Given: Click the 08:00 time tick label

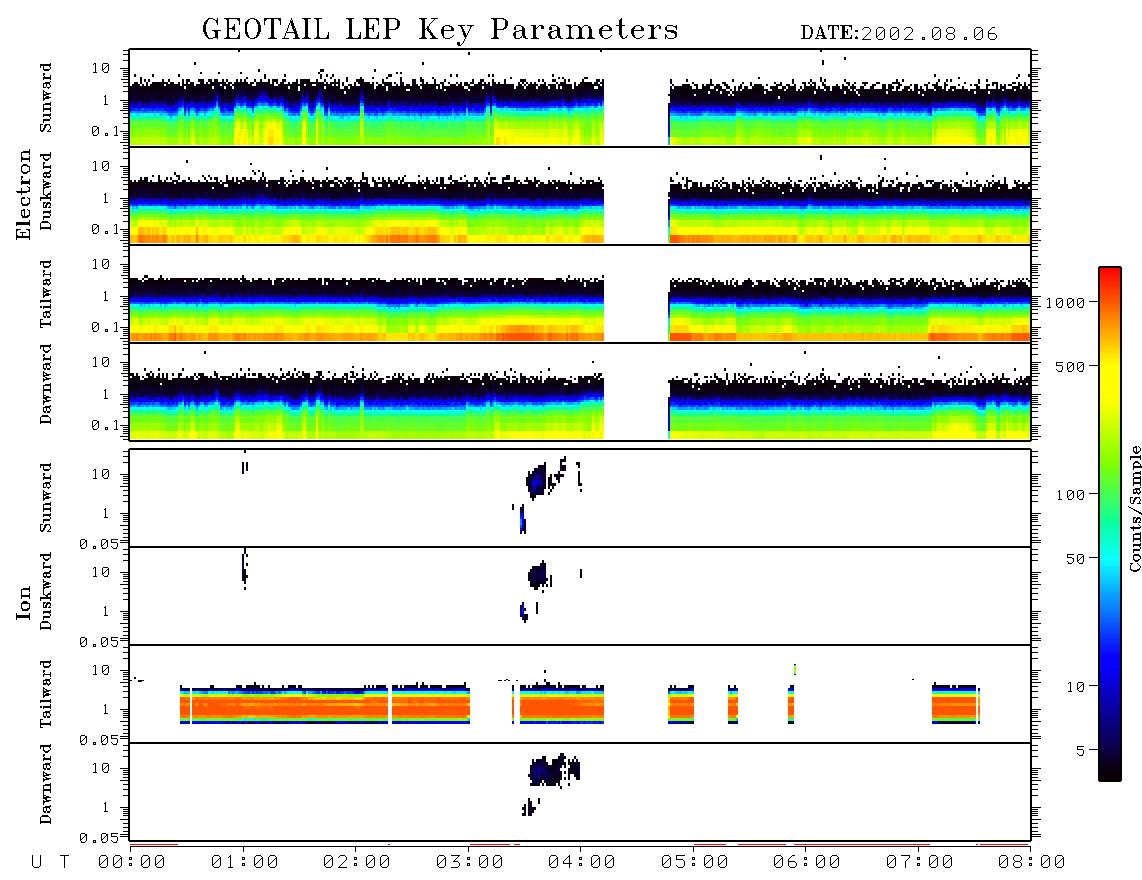Looking at the screenshot, I should [1032, 863].
